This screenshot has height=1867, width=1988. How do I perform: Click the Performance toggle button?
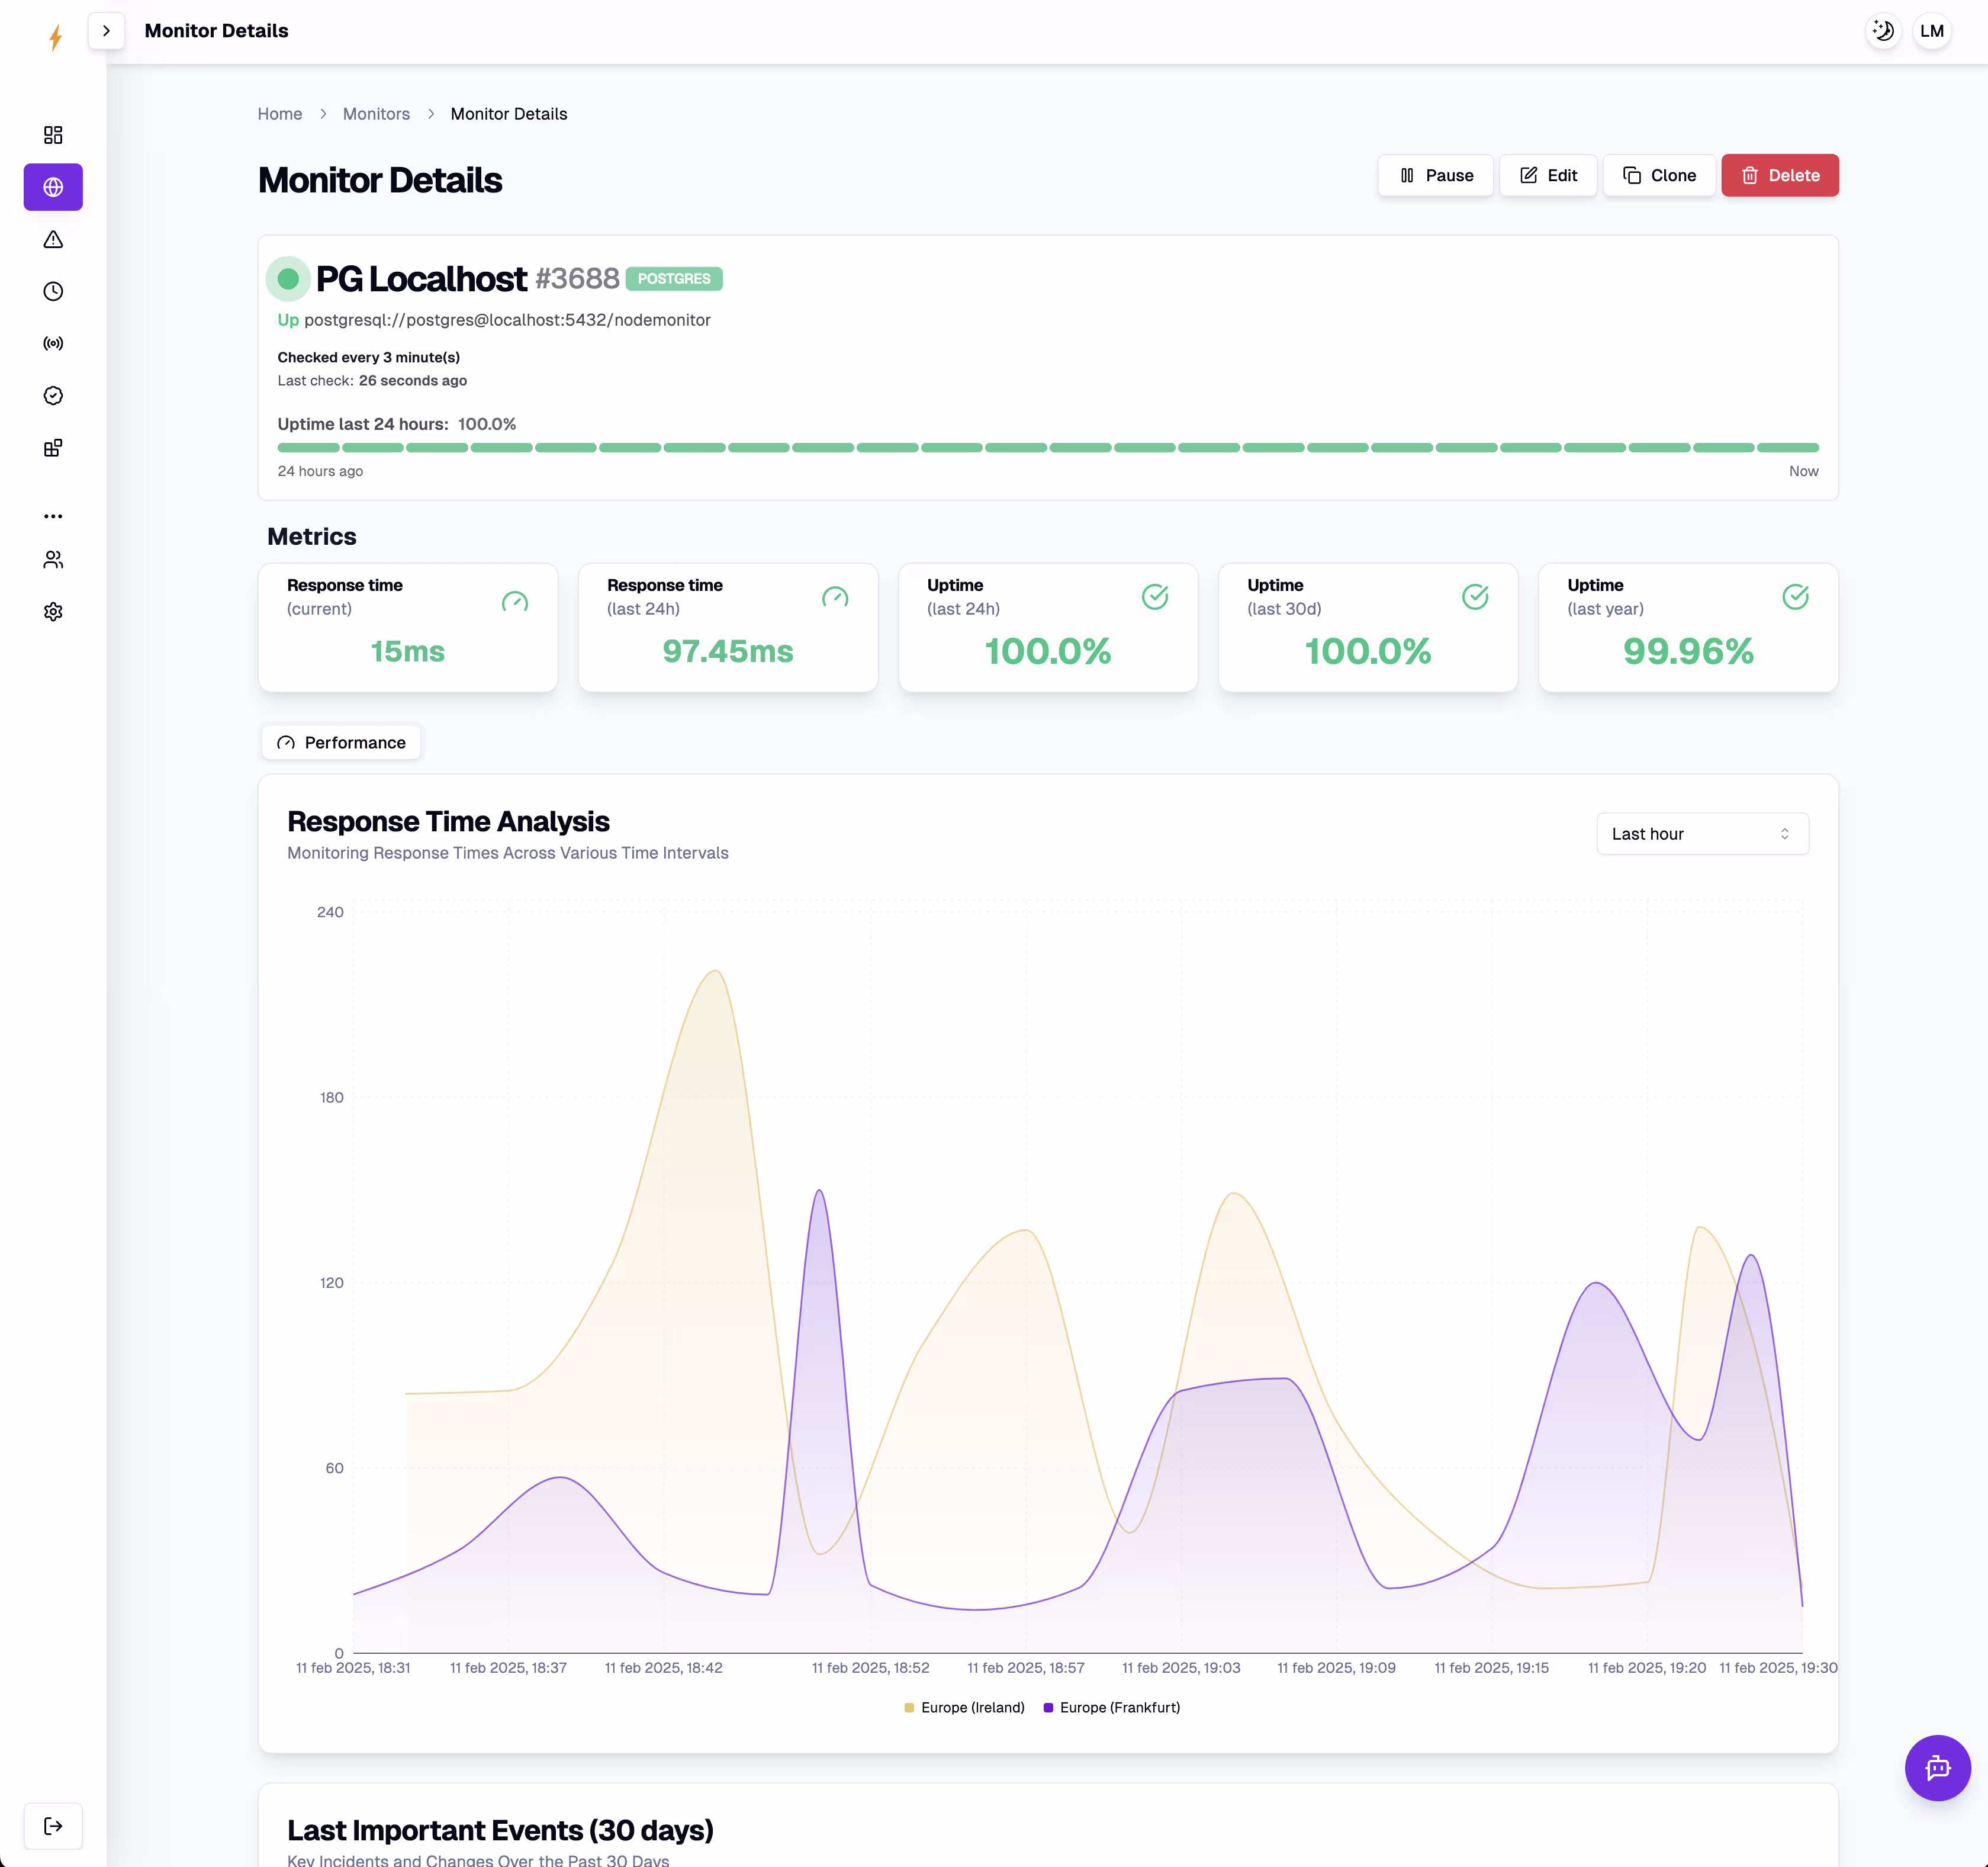(x=340, y=742)
